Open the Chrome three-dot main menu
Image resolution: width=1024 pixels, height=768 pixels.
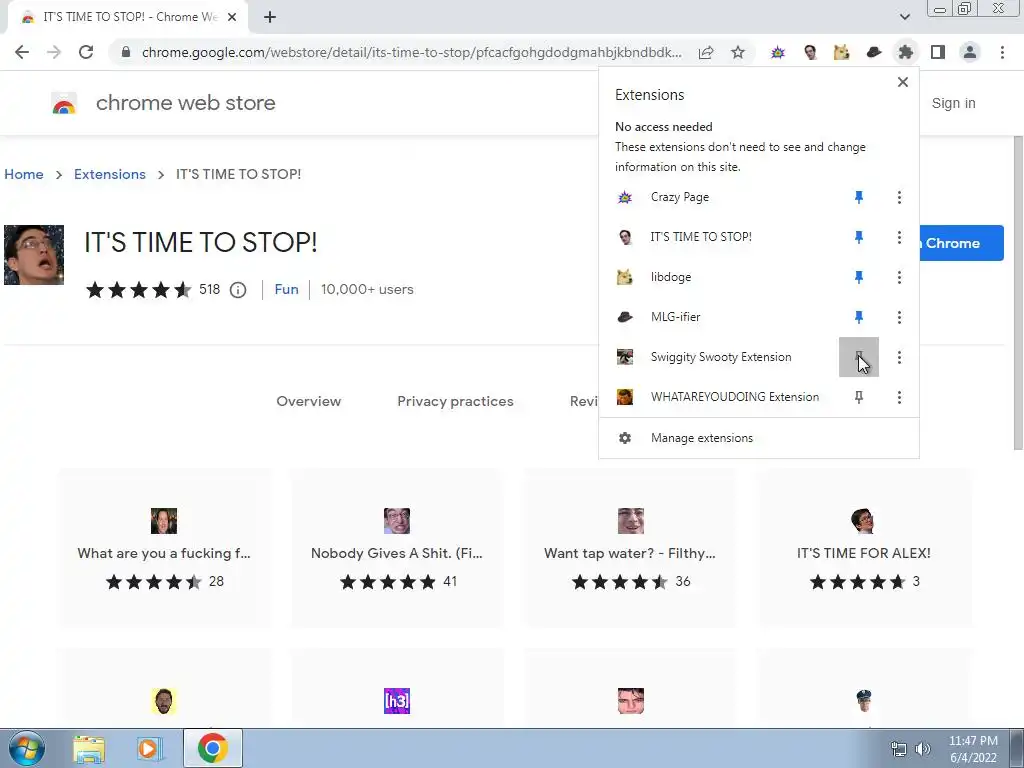click(x=1002, y=52)
